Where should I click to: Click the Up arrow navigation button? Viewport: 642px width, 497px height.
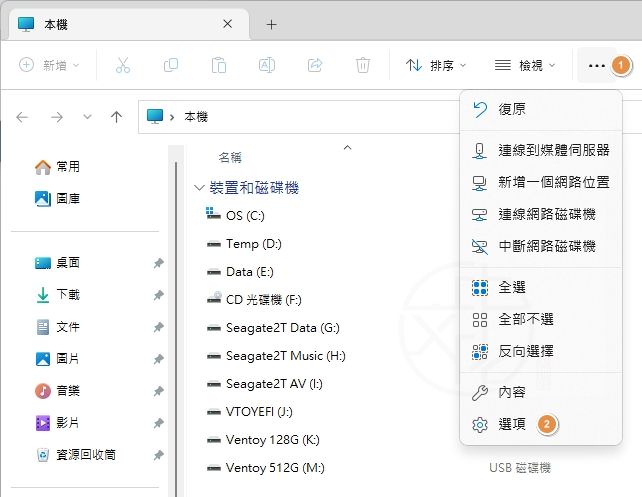click(x=116, y=117)
